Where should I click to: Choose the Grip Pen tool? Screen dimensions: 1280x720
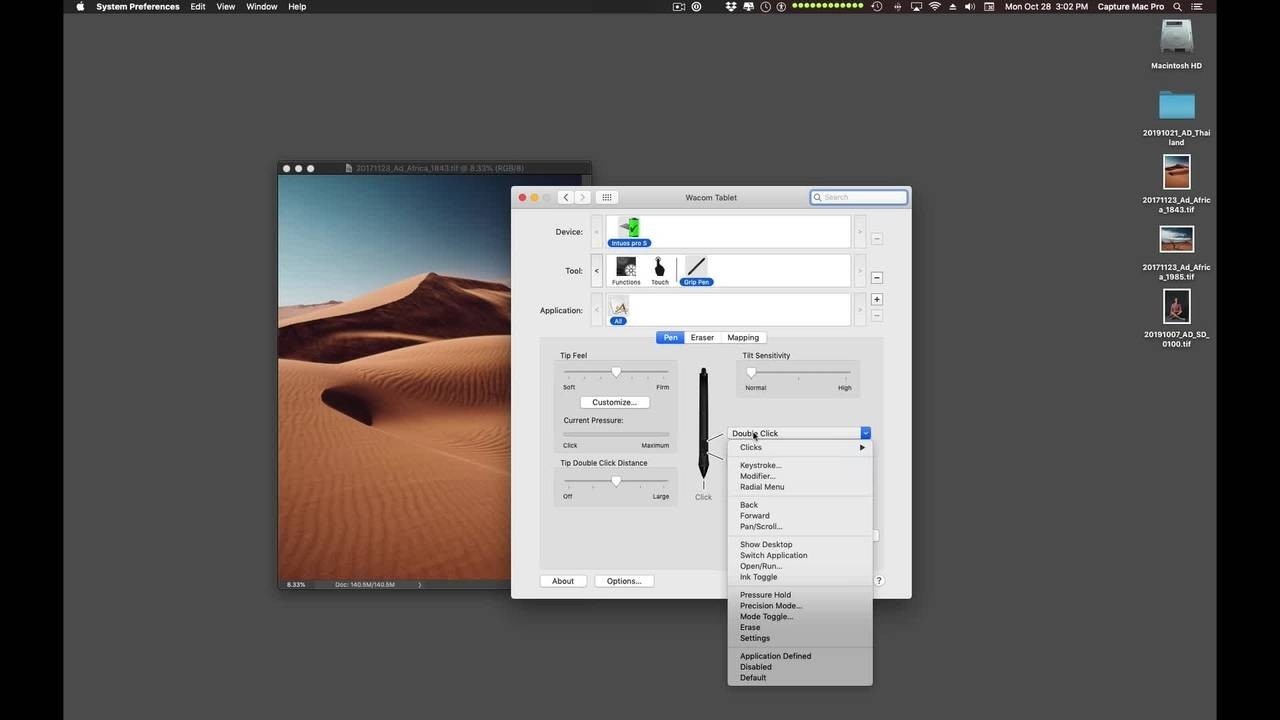696,270
